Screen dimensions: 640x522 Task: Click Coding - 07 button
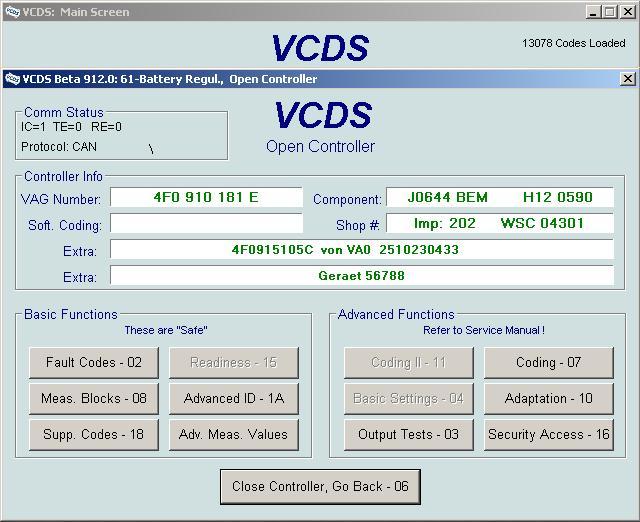[x=548, y=363]
